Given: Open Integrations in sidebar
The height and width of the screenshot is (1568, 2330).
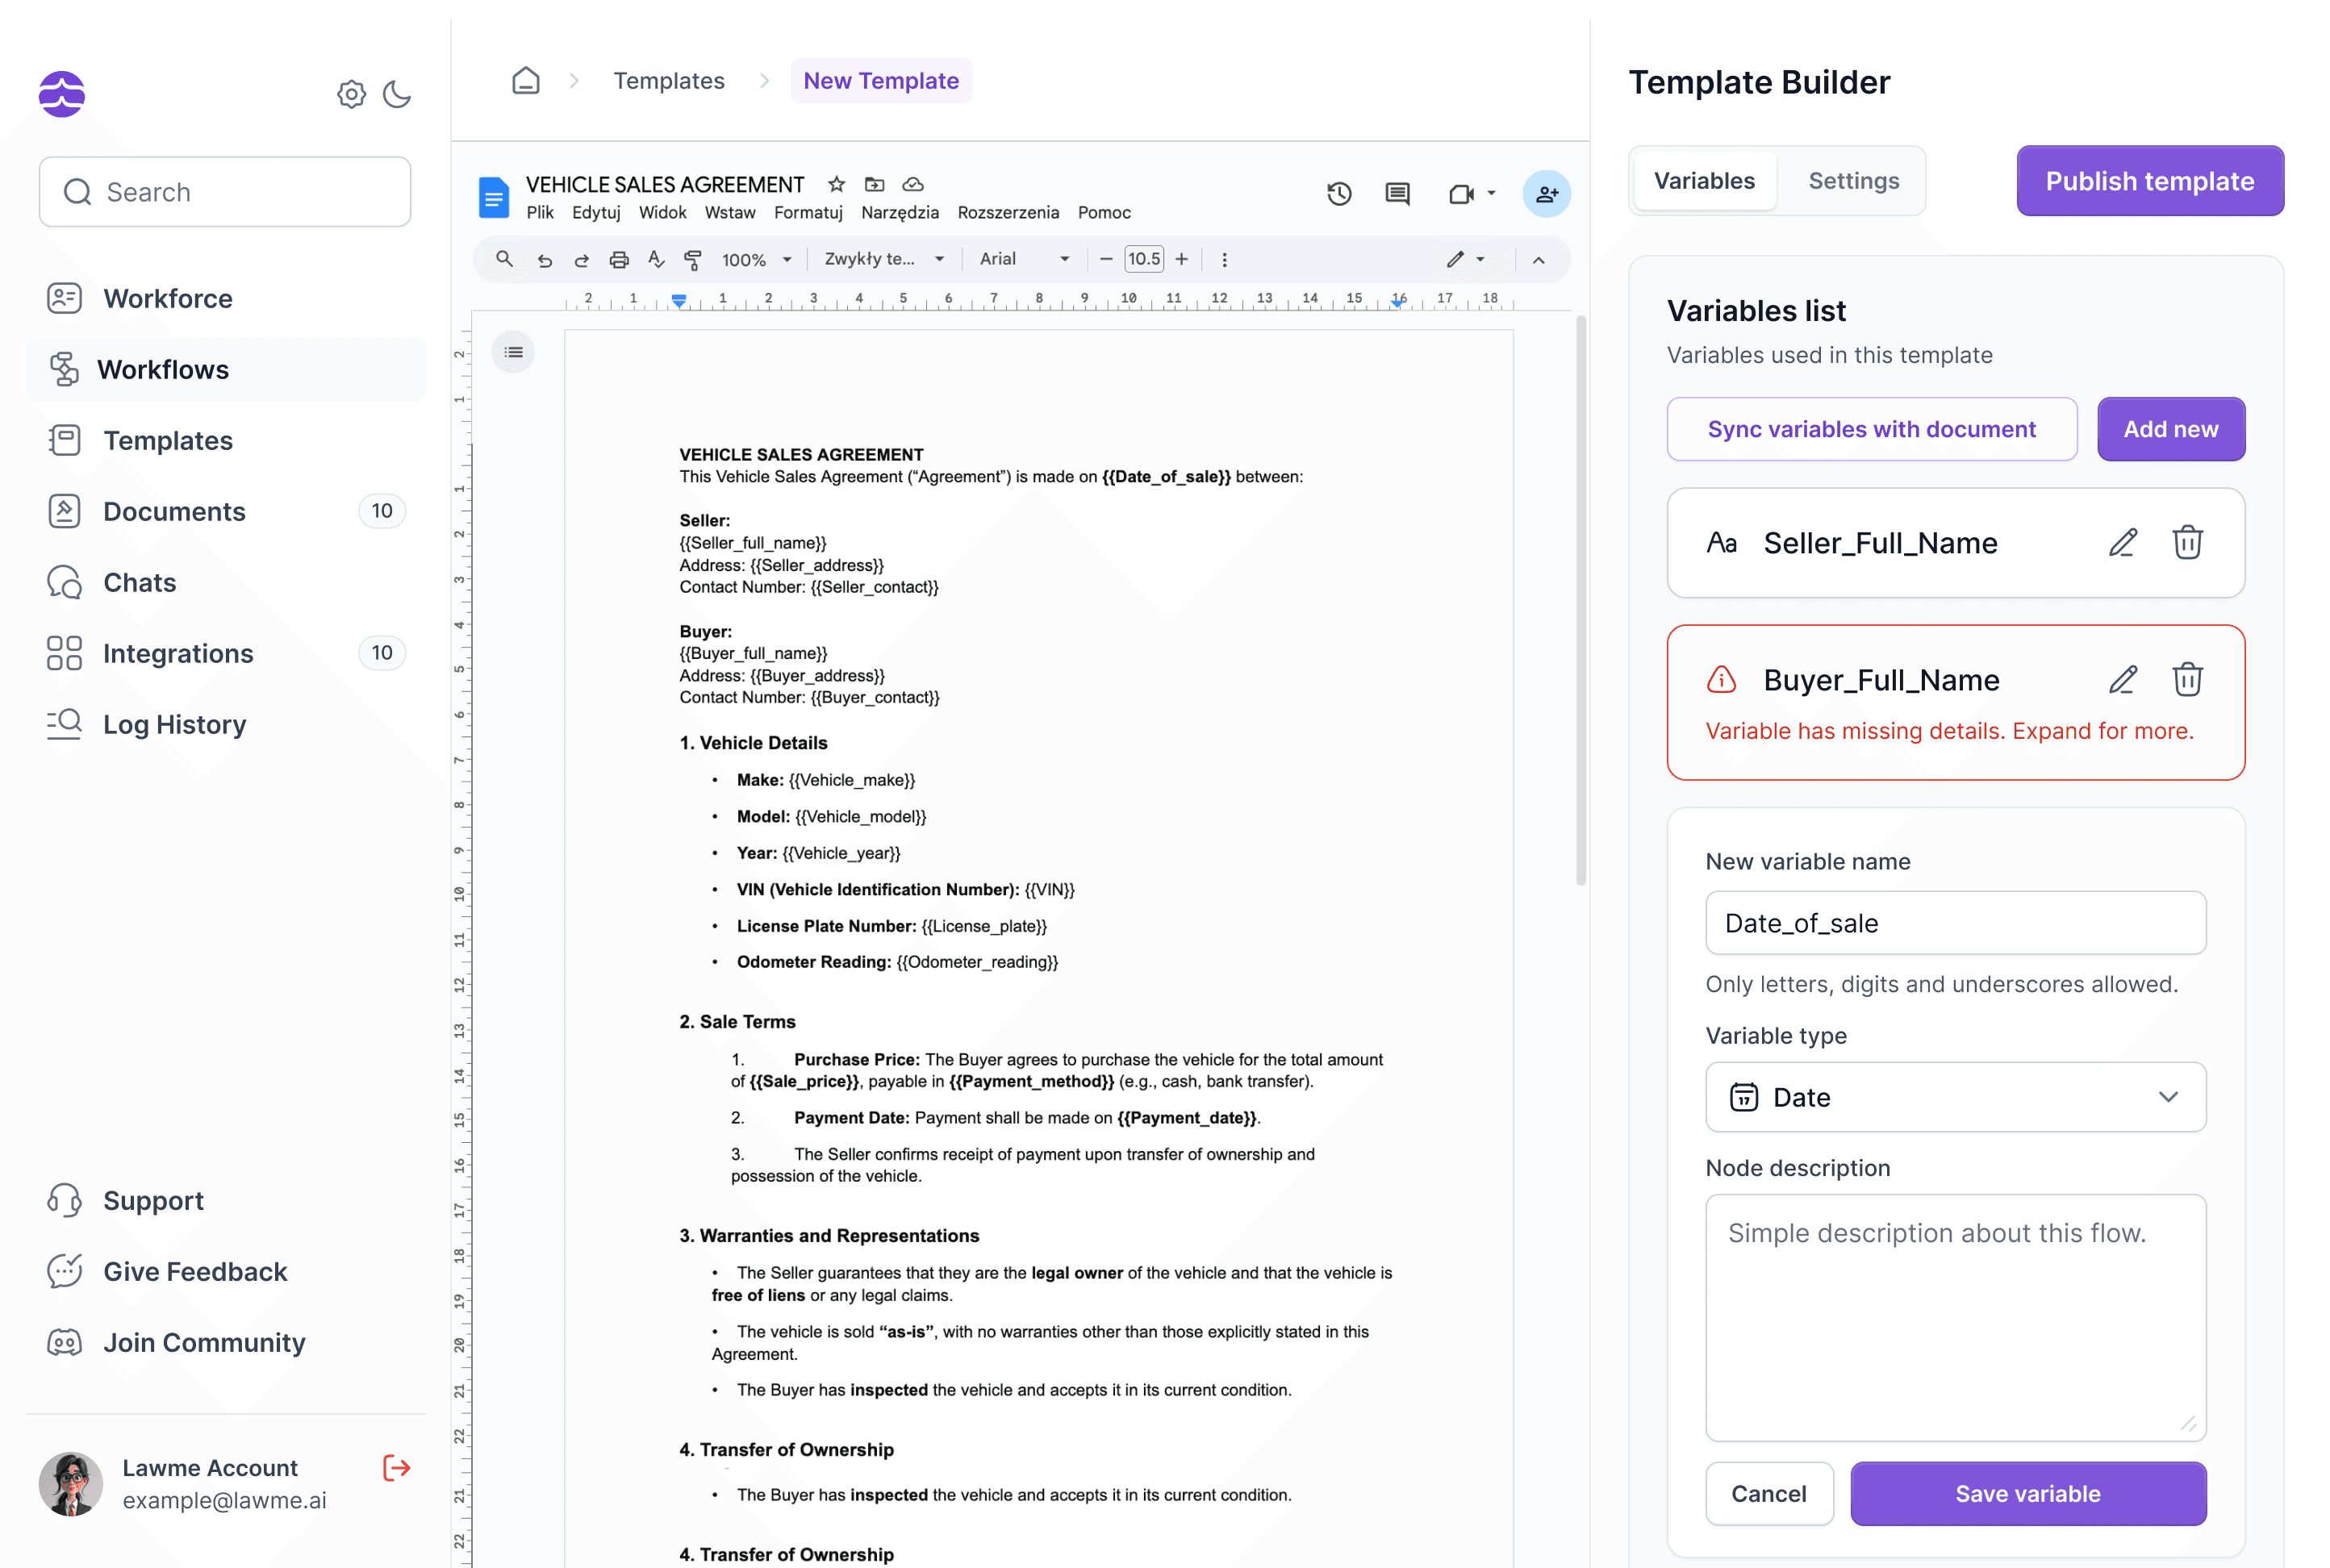Looking at the screenshot, I should pyautogui.click(x=226, y=653).
